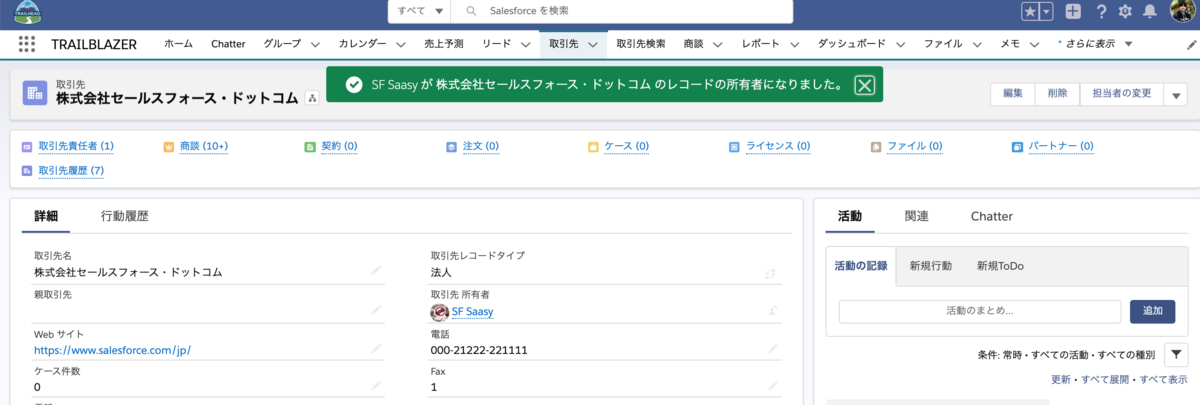The width and height of the screenshot is (1200, 405).
Task: Click the 削除 button
Action: click(x=1057, y=93)
